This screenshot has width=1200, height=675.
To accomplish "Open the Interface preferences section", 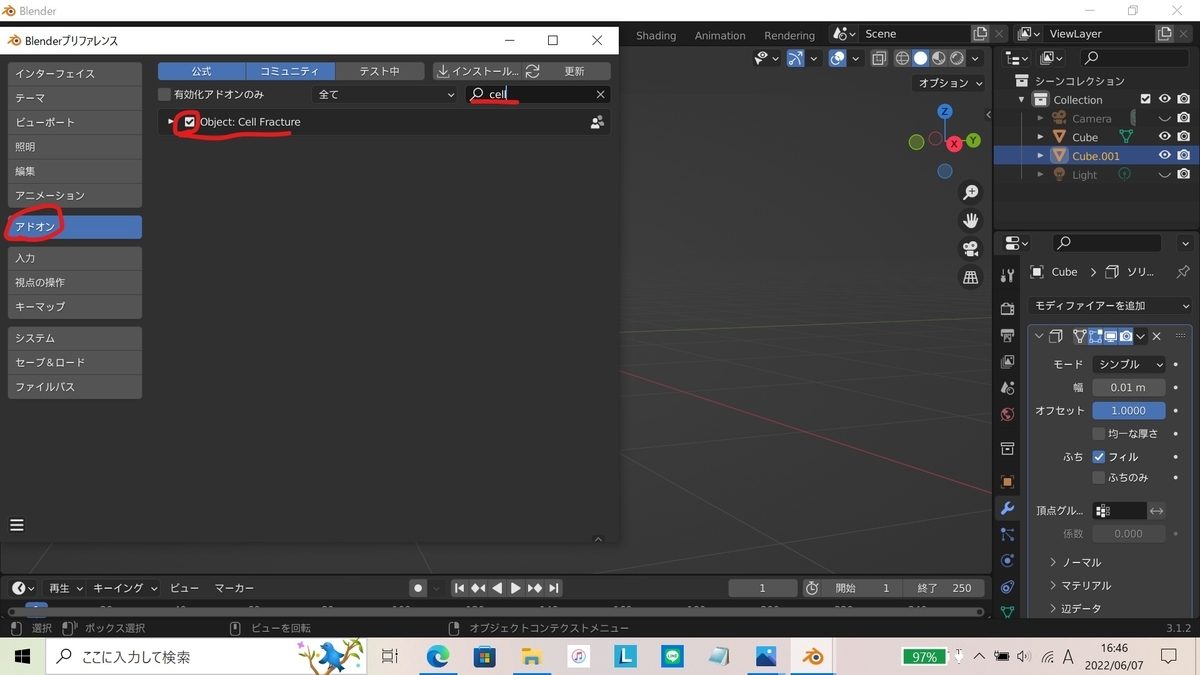I will 75,73.
